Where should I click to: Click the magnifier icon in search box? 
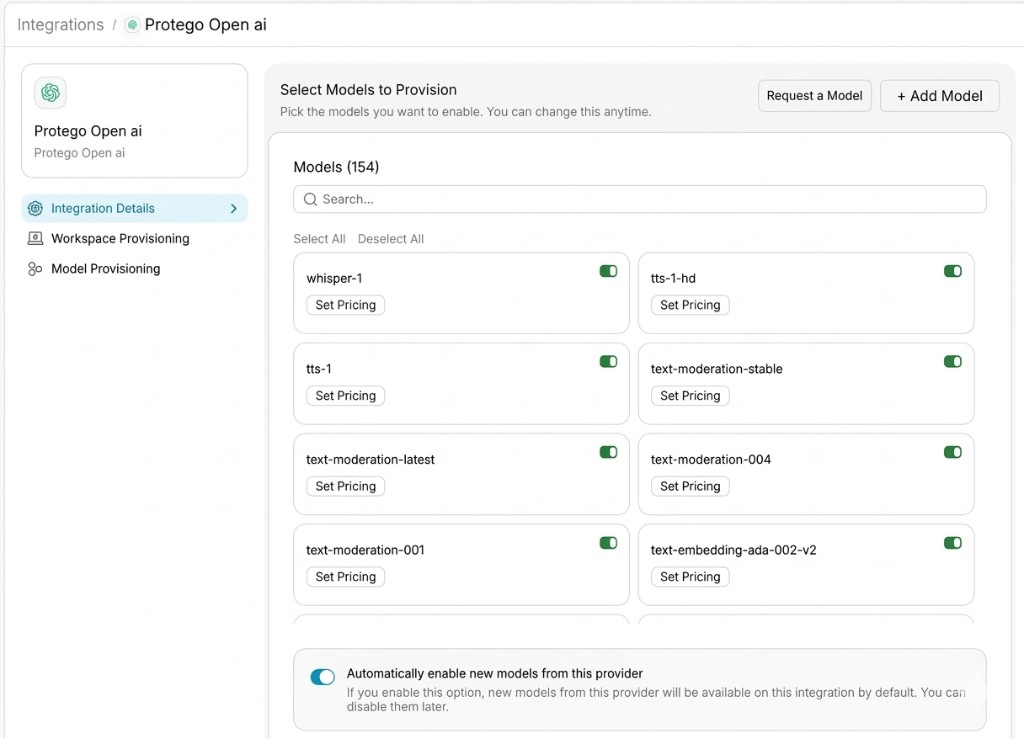coord(310,199)
